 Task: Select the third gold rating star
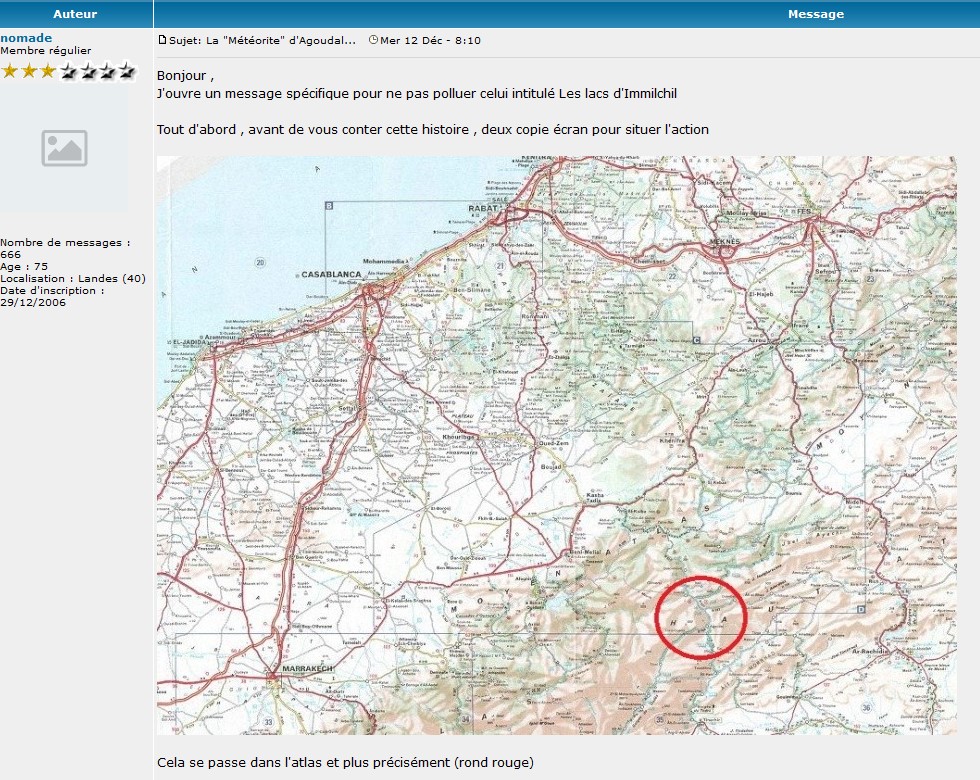coord(48,71)
